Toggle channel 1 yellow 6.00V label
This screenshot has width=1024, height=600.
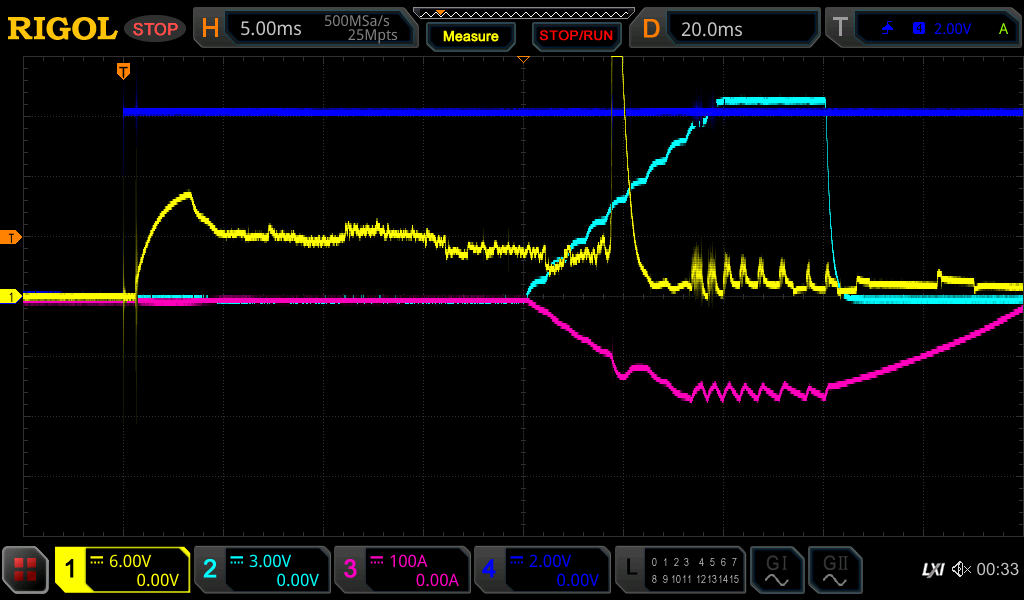point(122,570)
